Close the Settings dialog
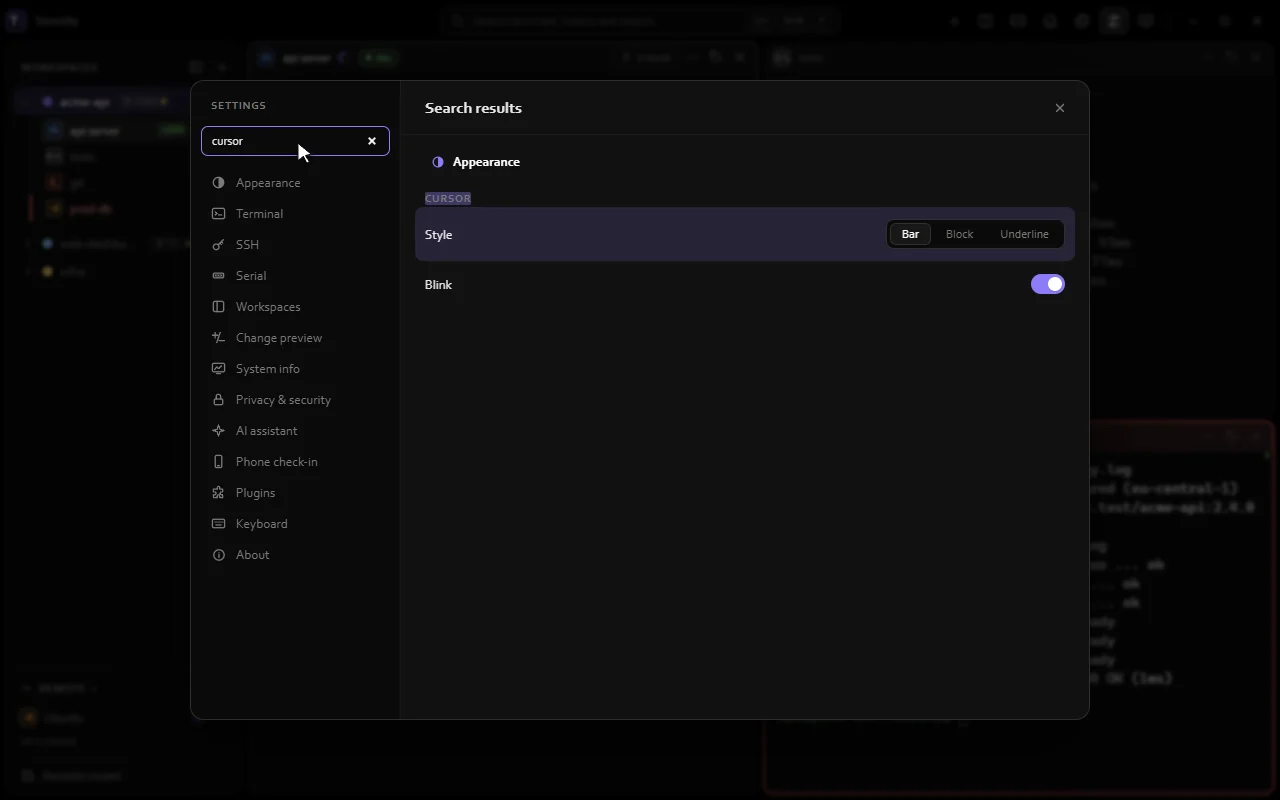Image resolution: width=1280 pixels, height=800 pixels. [1060, 108]
